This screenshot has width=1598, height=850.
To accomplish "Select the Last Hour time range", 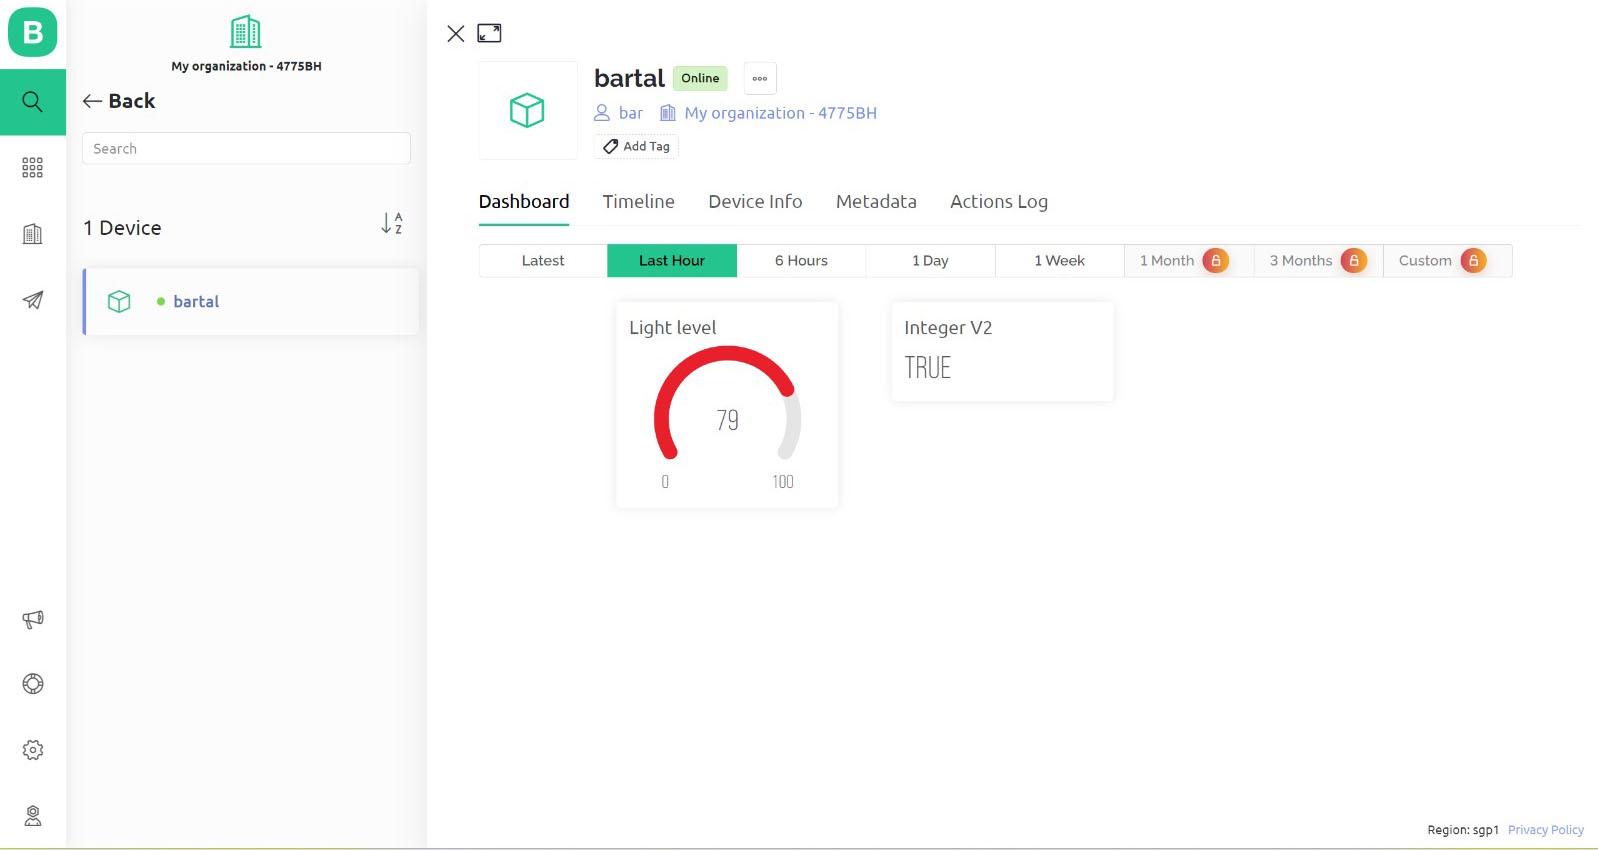I will 672,261.
